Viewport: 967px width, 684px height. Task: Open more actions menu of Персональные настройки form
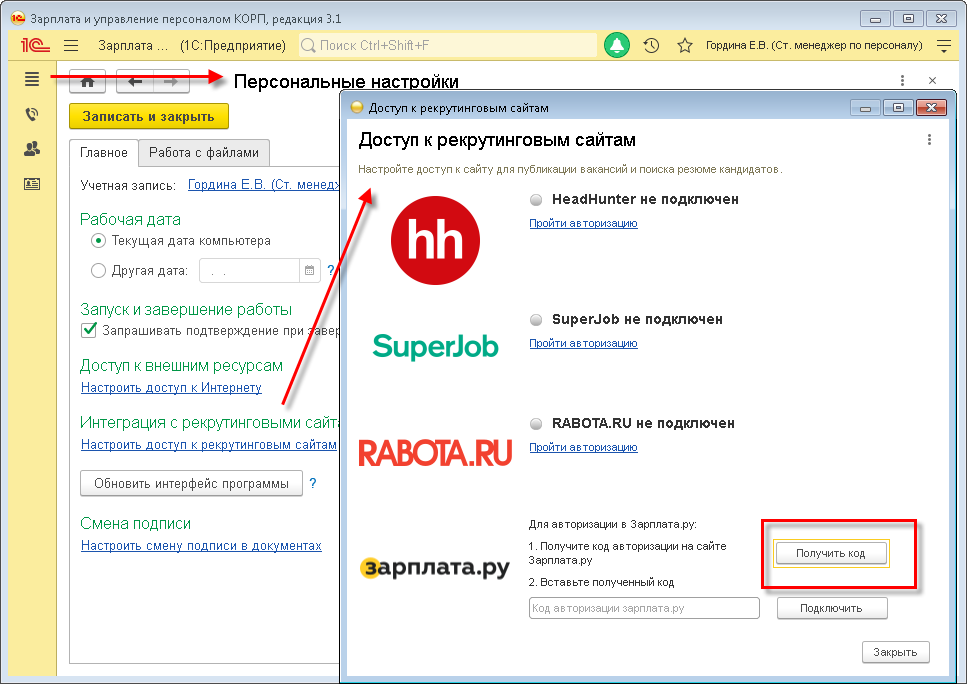pyautogui.click(x=902, y=80)
